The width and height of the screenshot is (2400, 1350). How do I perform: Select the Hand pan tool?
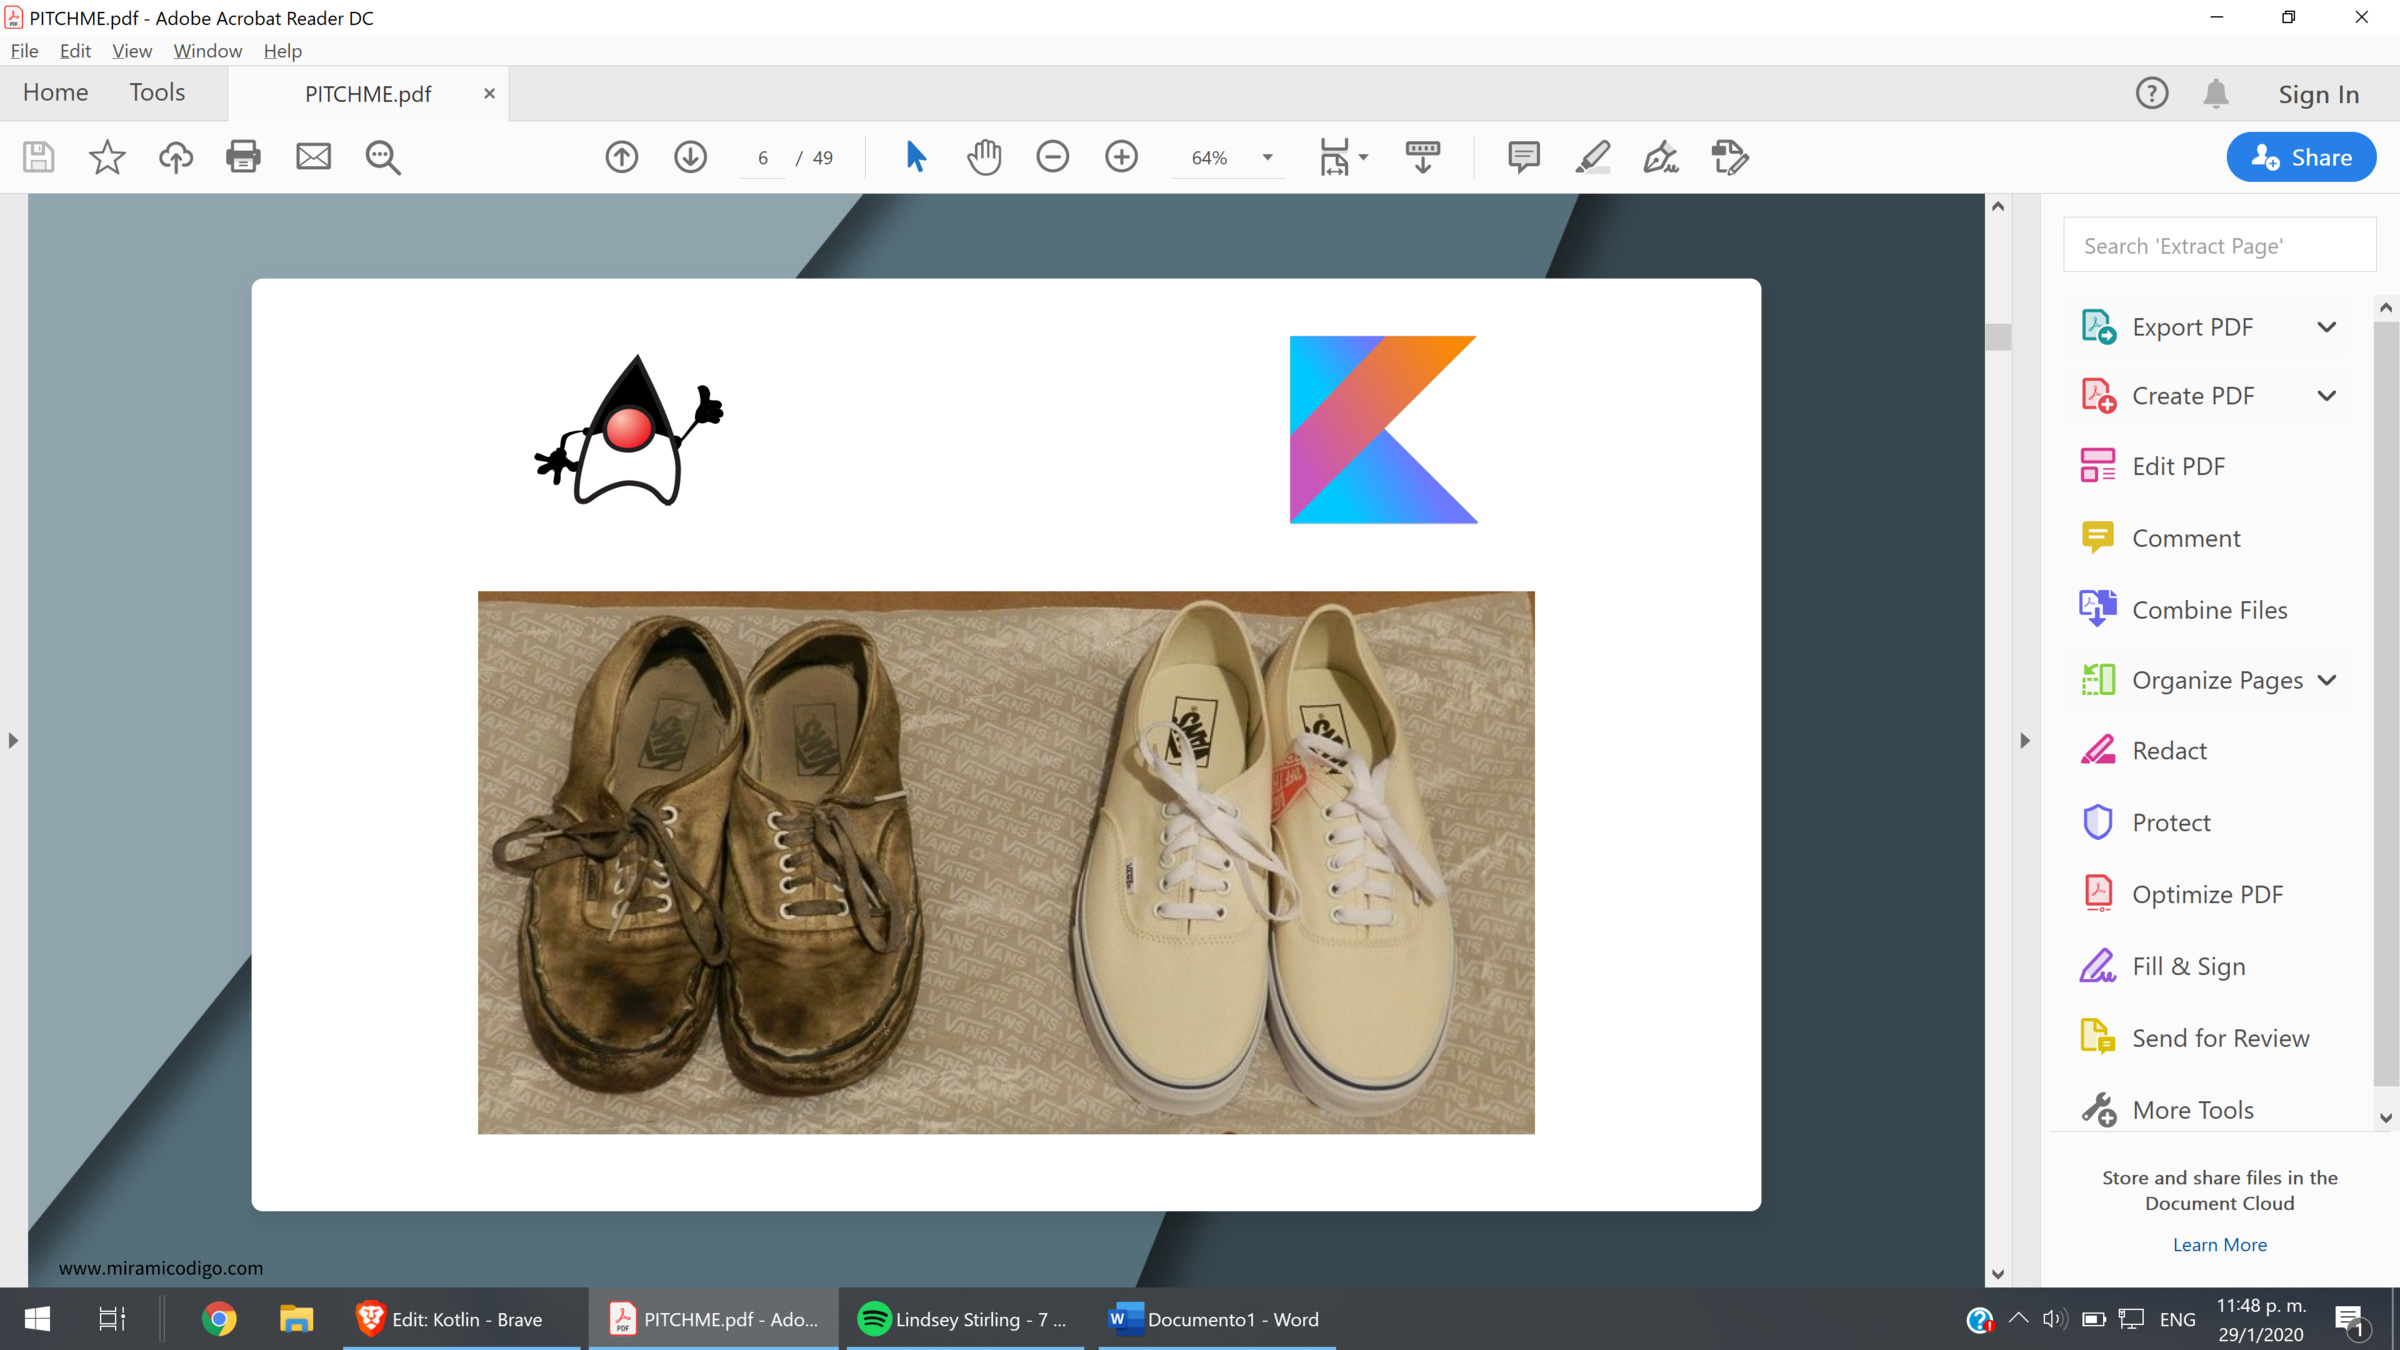click(x=984, y=157)
